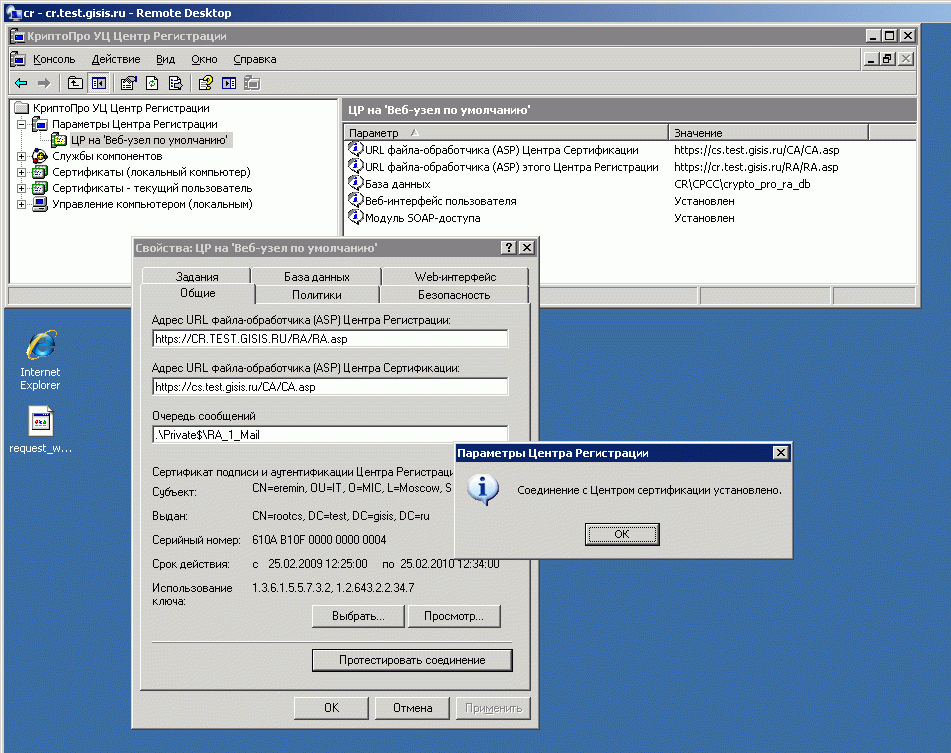Switch to the Безопасность tab
The width and height of the screenshot is (951, 753).
(x=454, y=295)
